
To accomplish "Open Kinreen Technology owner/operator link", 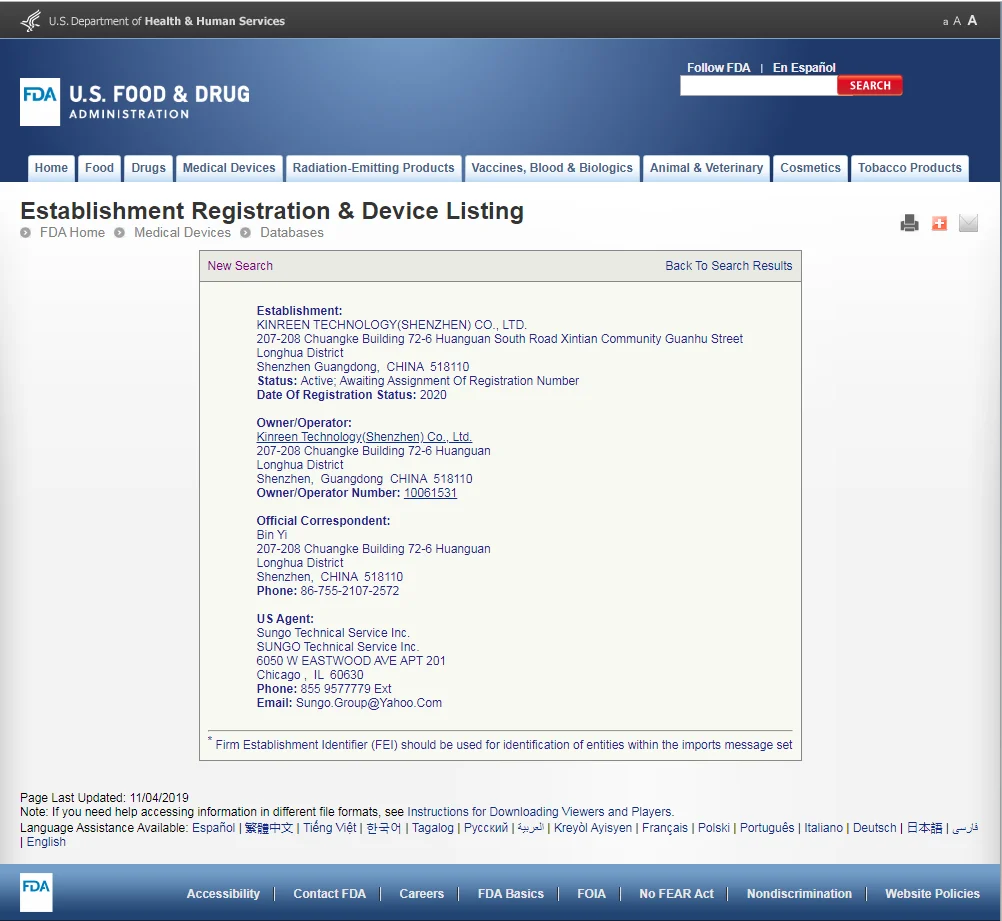I will (x=364, y=437).
